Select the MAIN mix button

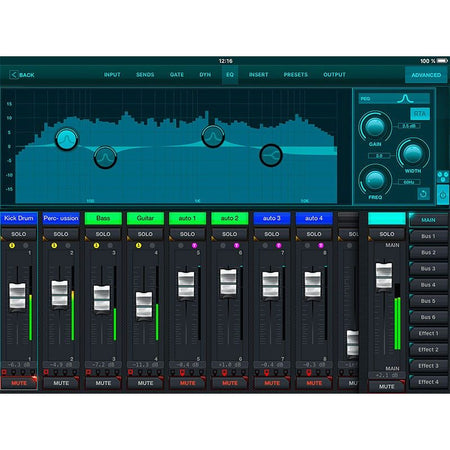click(428, 220)
